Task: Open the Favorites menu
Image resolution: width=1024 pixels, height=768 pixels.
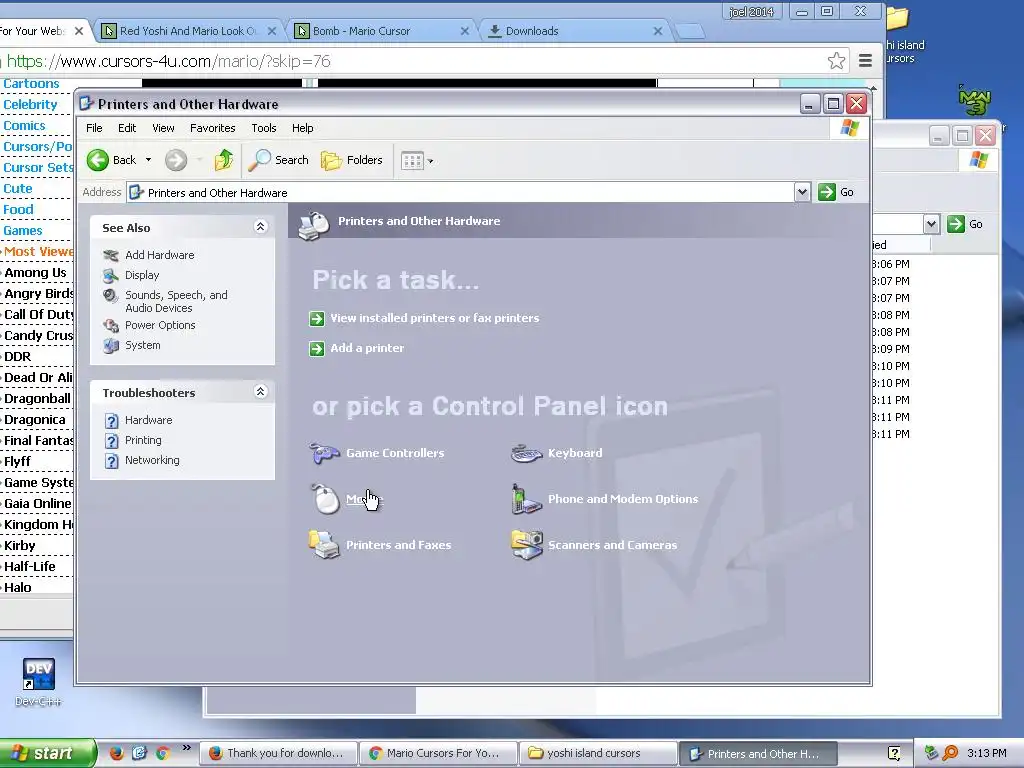Action: (212, 128)
